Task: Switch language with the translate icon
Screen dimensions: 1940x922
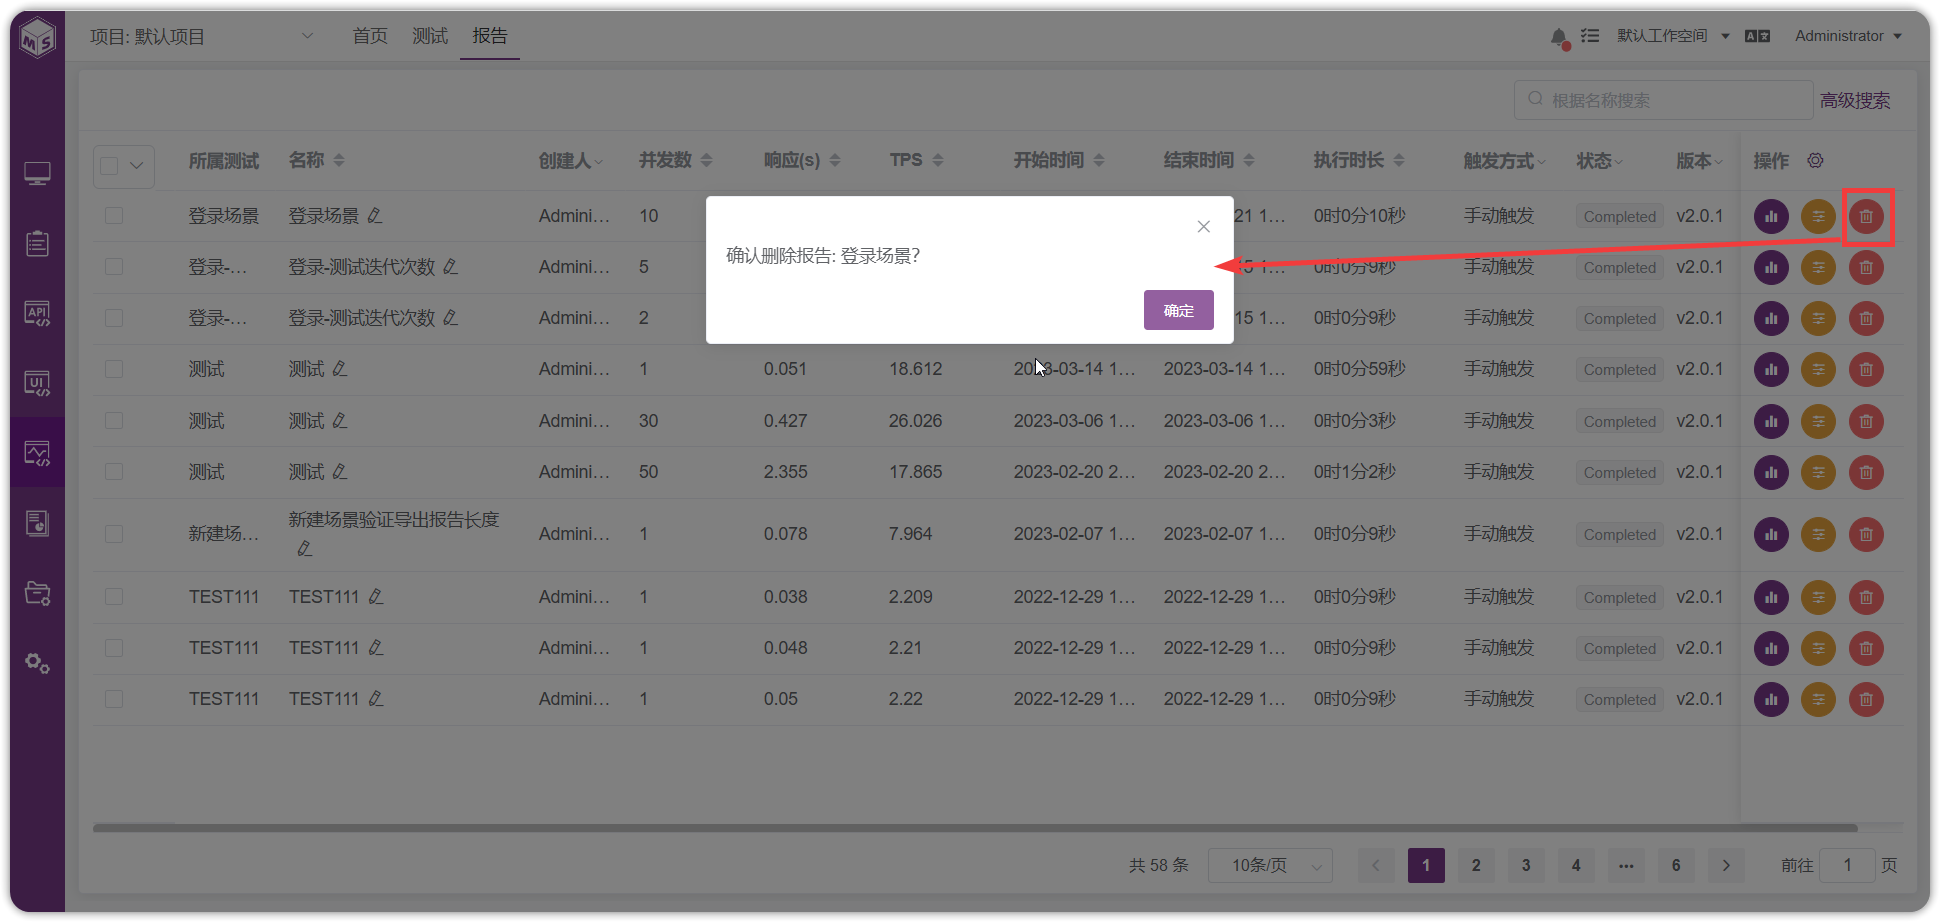Action: tap(1757, 36)
